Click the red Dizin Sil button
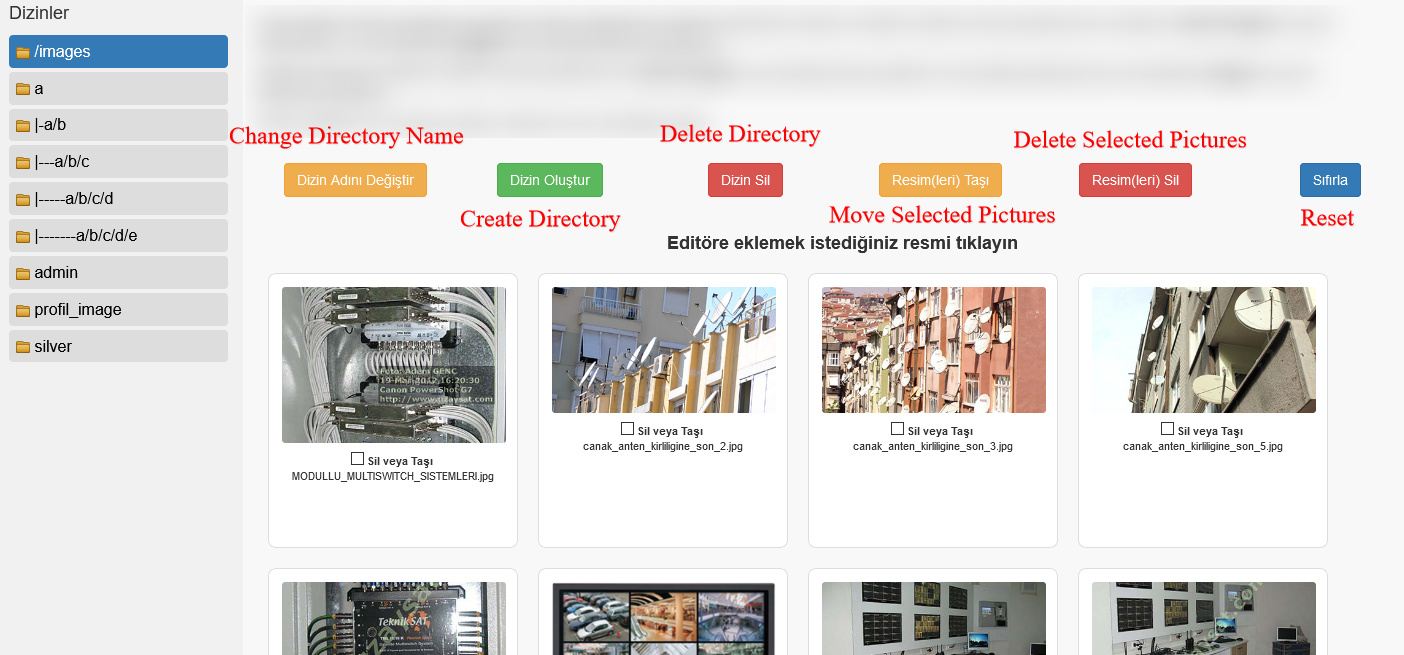The image size is (1404, 655). [x=745, y=180]
